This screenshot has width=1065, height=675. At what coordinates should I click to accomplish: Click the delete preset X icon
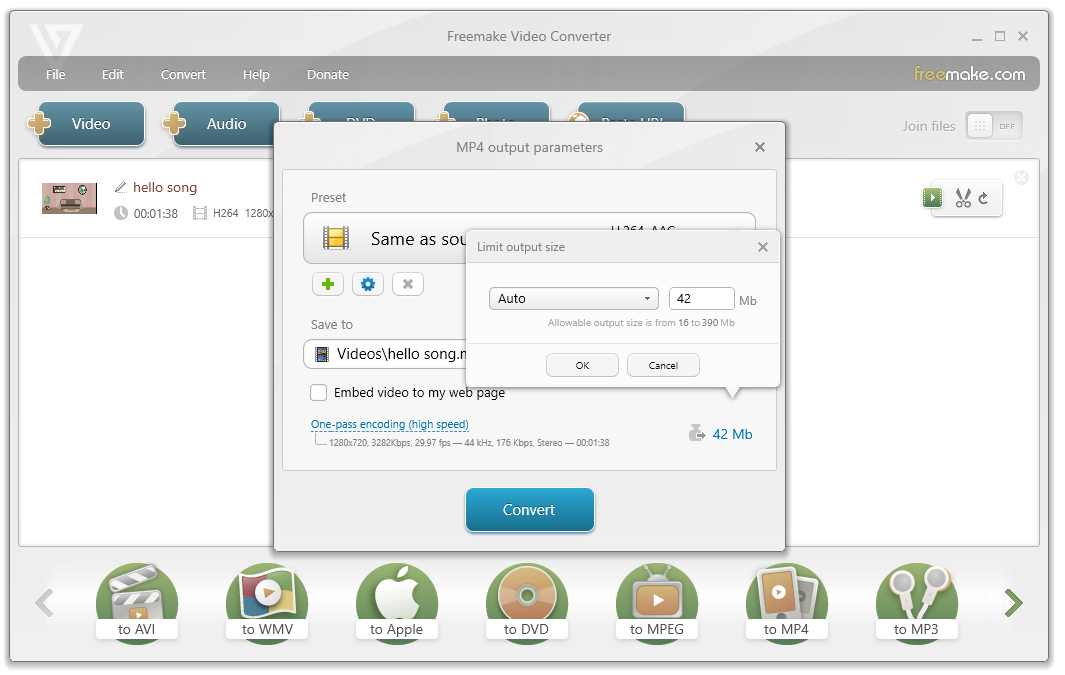click(x=407, y=284)
